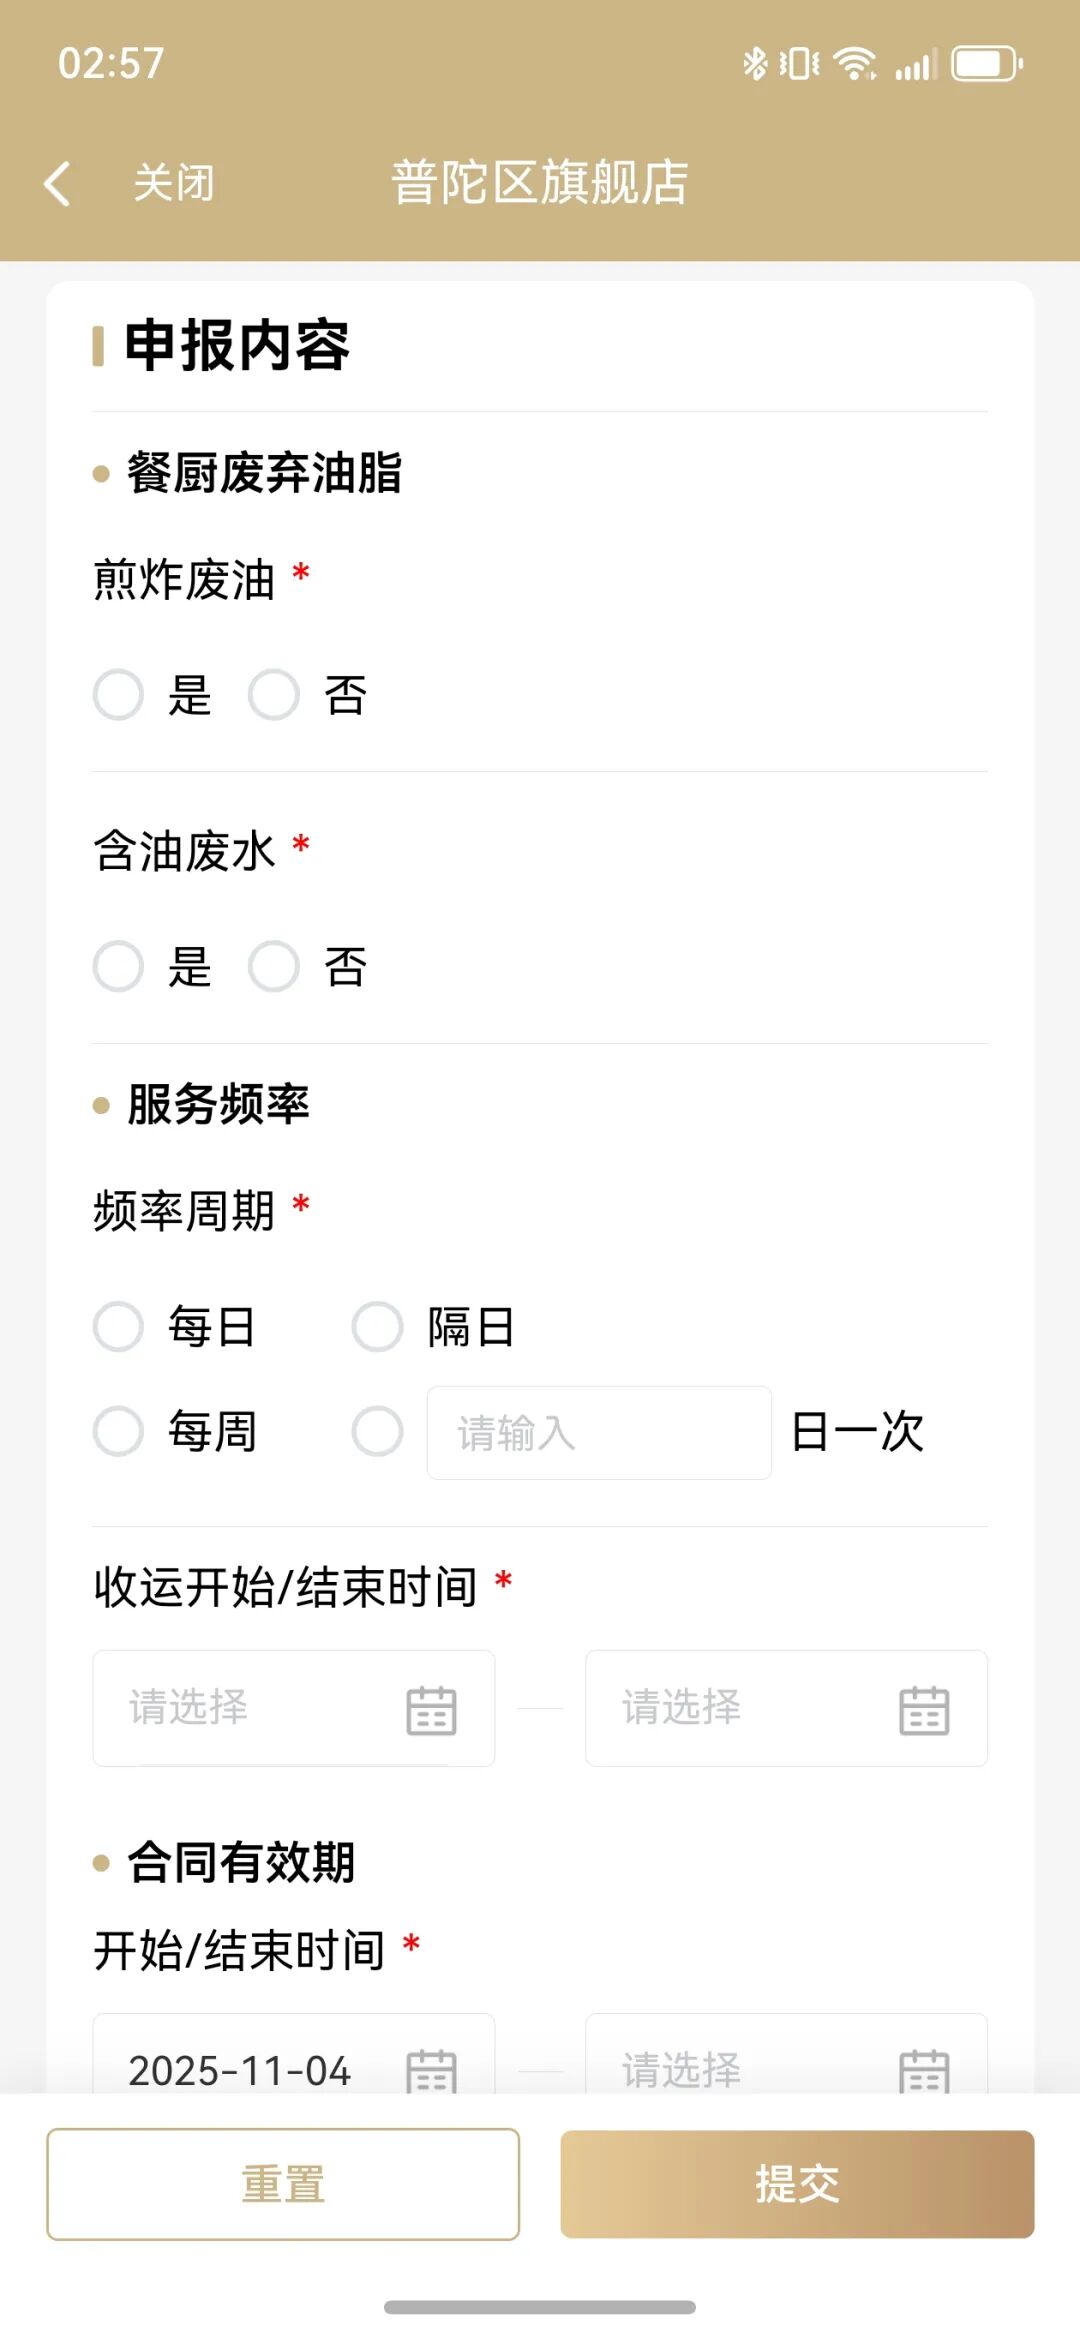Click the 重置 reset button
This screenshot has height=2331, width=1080.
(x=283, y=2184)
